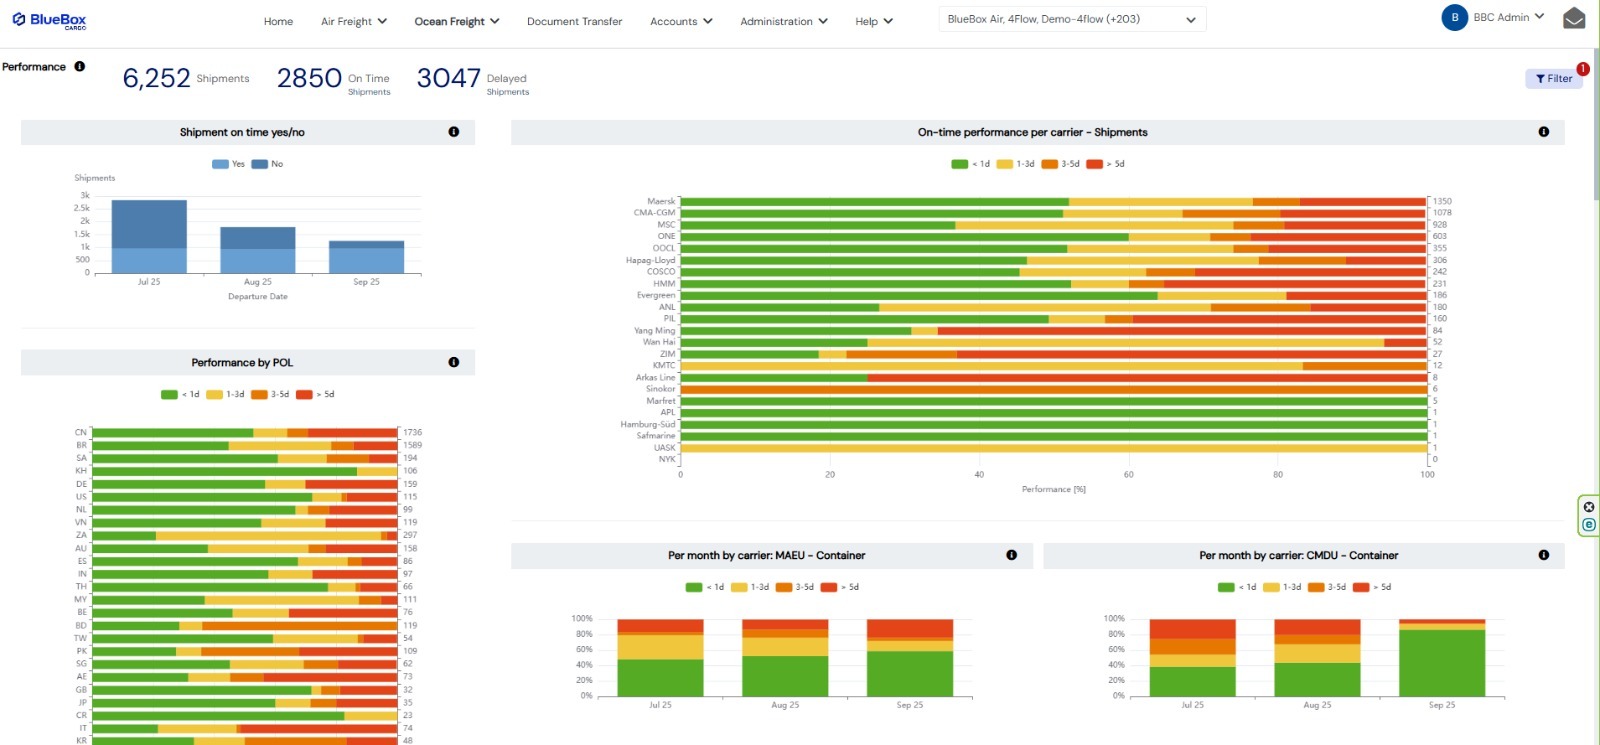Click info icon on CMDU Container panel
1600x745 pixels.
tap(1544, 555)
